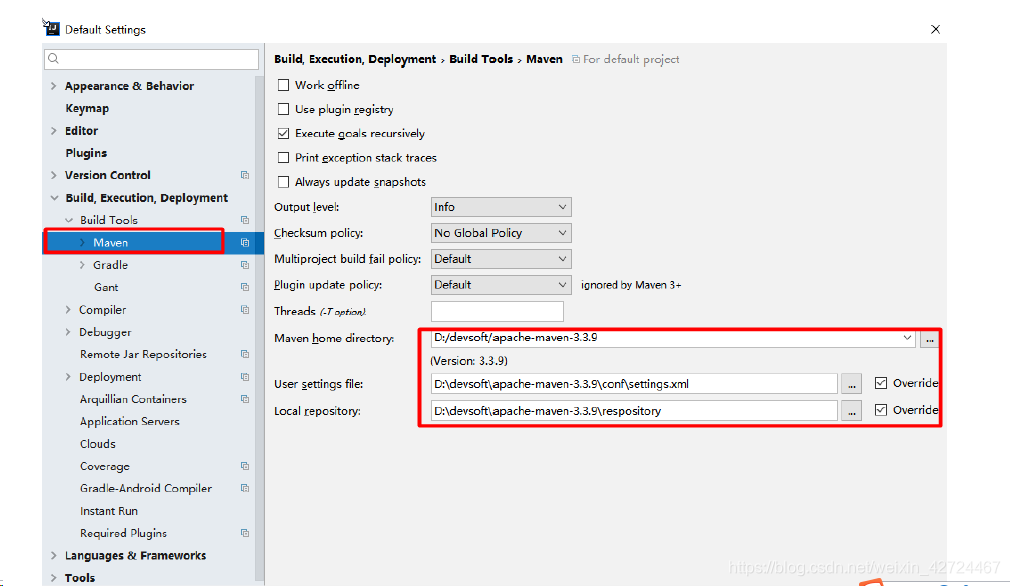1010x586 pixels.
Task: Select Gant under Build Tools
Action: [106, 287]
